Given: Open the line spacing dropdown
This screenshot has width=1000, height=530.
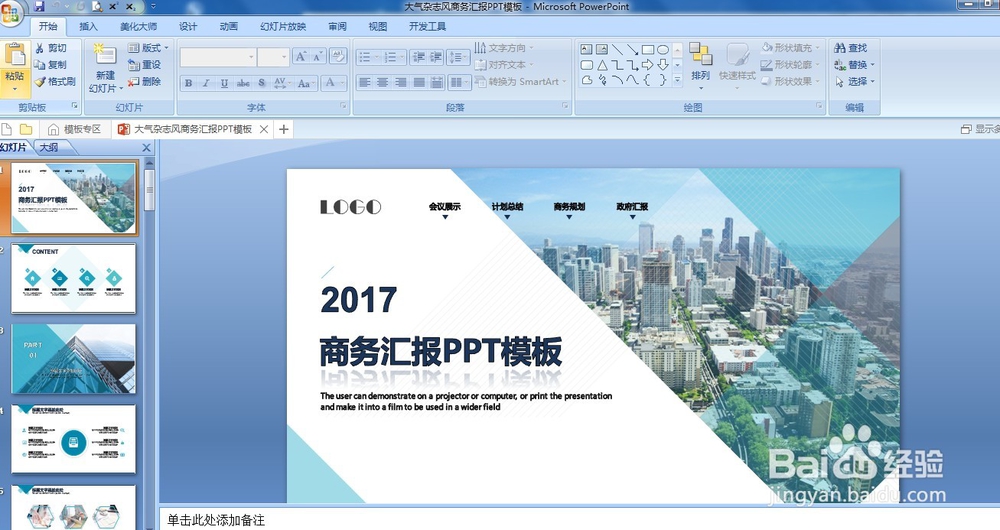Looking at the screenshot, I should pyautogui.click(x=457, y=57).
